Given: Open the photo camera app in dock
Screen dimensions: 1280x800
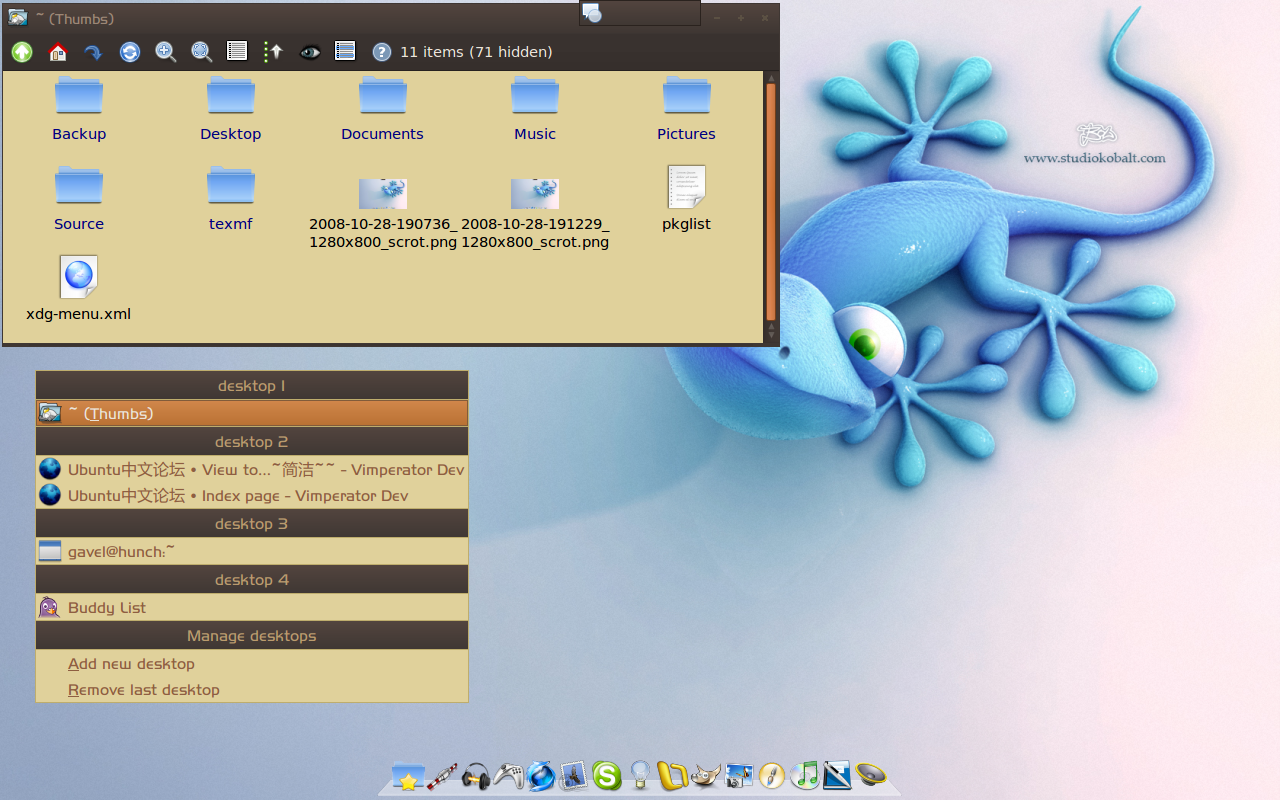Looking at the screenshot, I should 739,776.
